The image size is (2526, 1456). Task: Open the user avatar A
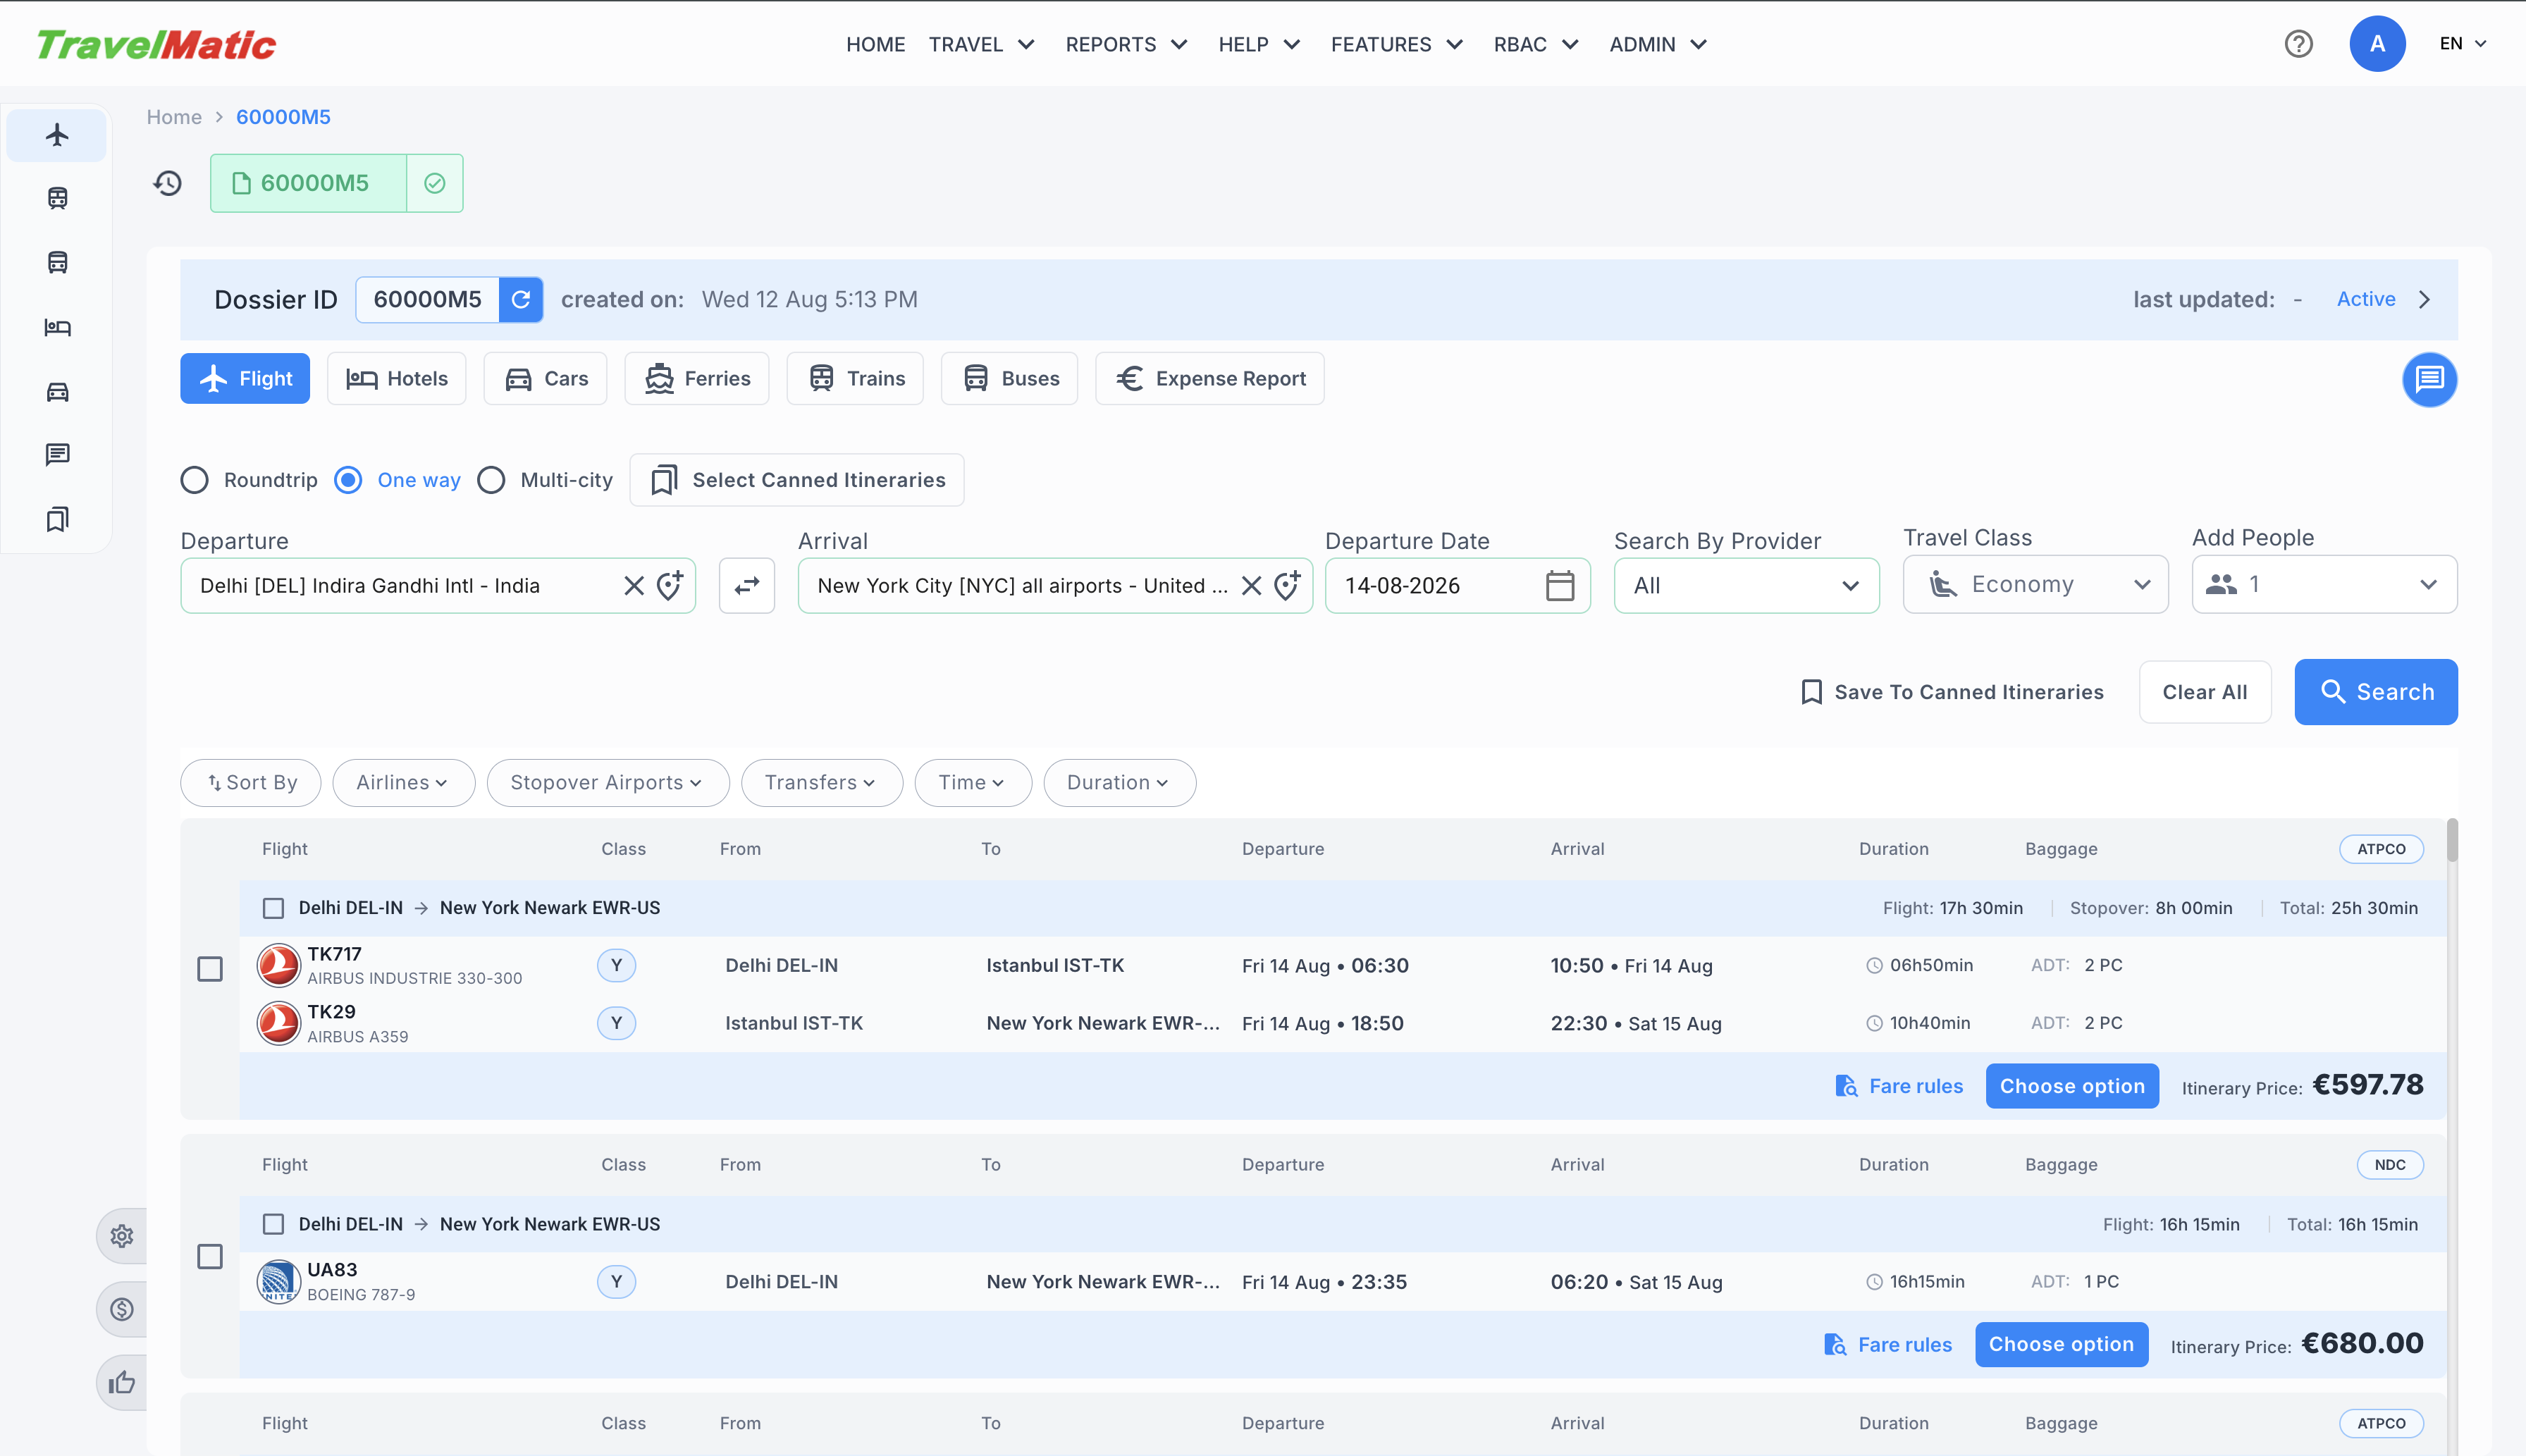pos(2377,44)
